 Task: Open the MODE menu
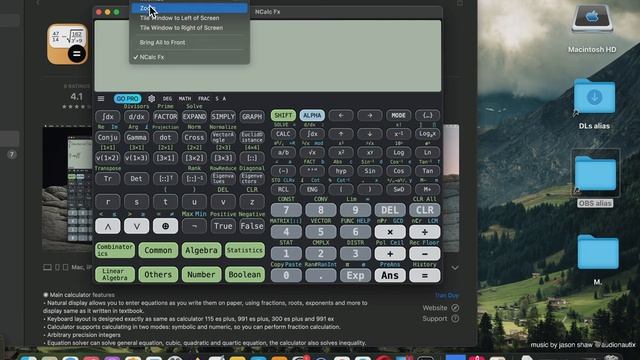[x=398, y=116]
